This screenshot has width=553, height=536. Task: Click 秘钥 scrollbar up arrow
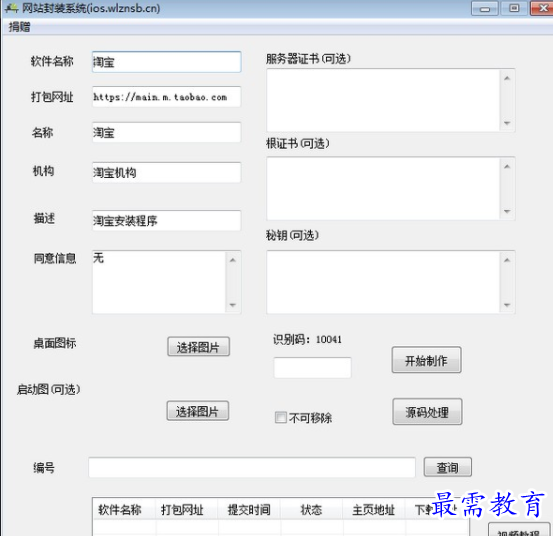click(507, 260)
